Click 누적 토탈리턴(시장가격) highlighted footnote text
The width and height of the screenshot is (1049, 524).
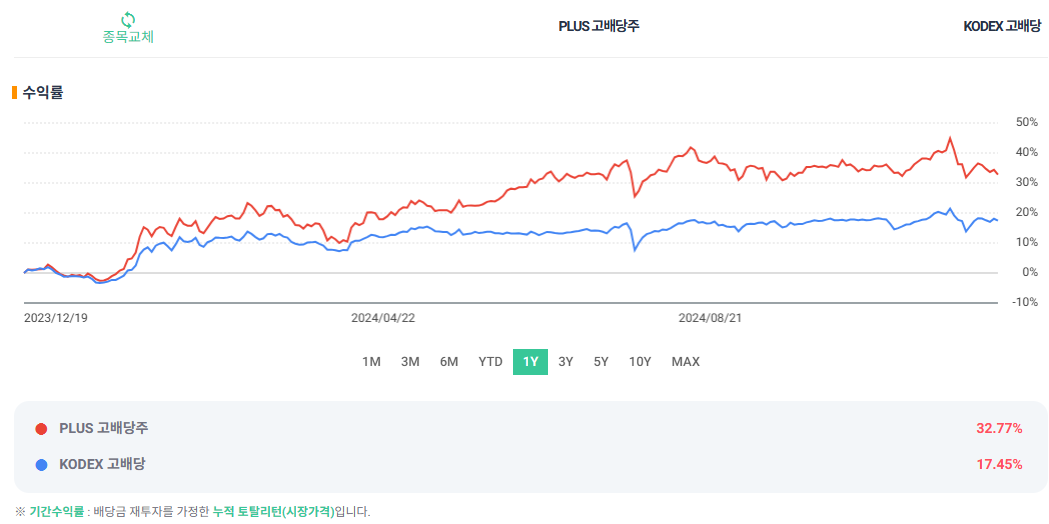[274, 512]
